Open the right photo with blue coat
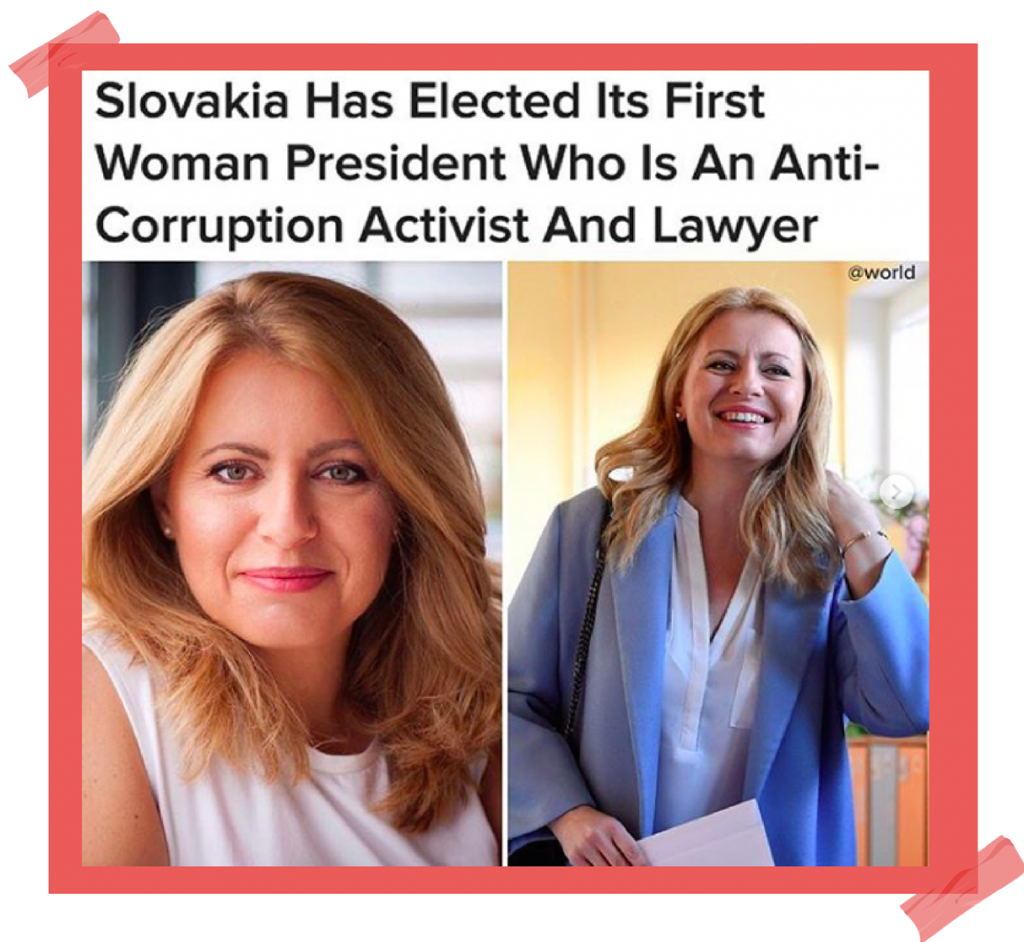This screenshot has width=1024, height=942. pyautogui.click(x=718, y=563)
